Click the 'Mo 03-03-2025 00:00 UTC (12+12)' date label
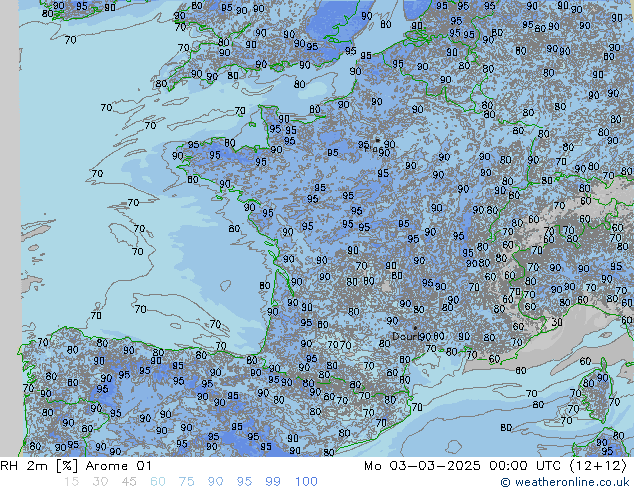 point(495,466)
